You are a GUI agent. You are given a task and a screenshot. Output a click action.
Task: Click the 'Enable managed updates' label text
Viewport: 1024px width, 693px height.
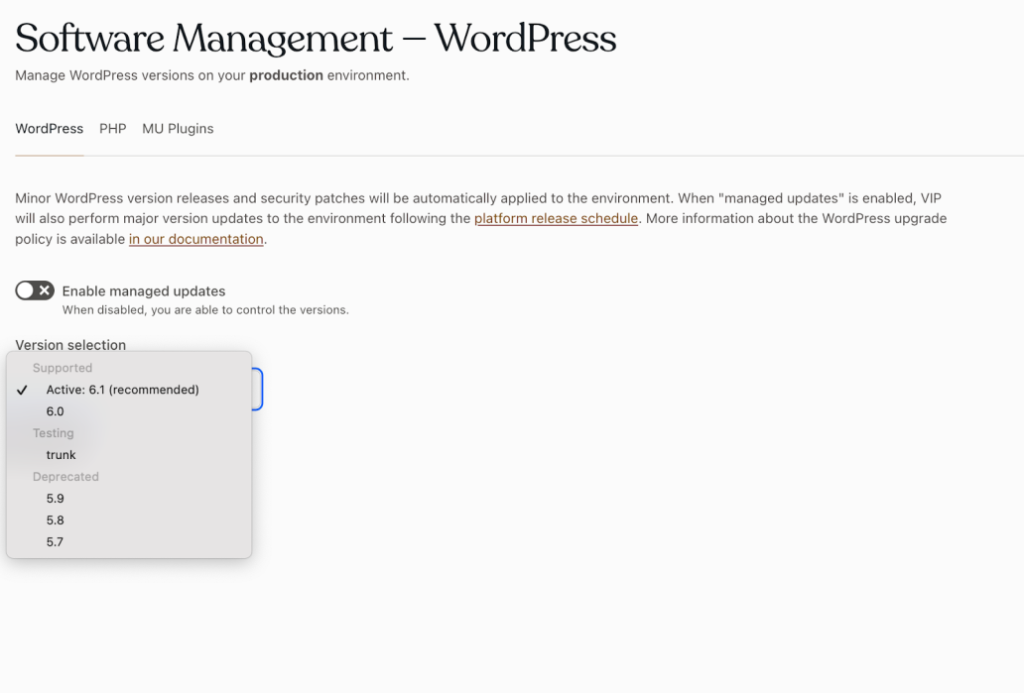coord(144,291)
